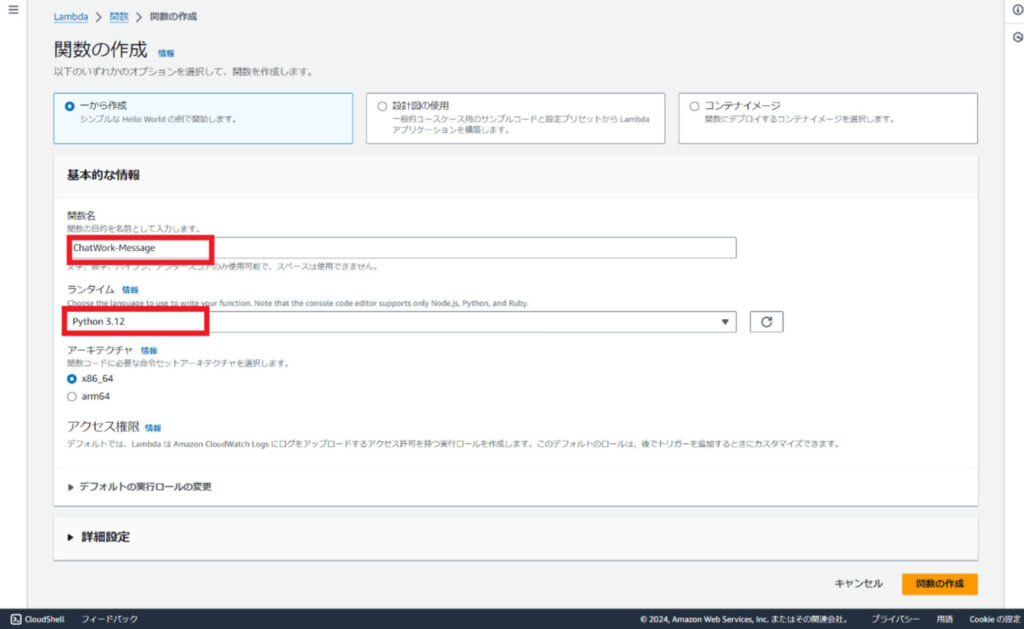The width and height of the screenshot is (1024, 629).
Task: Refresh the runtime version list
Action: pyautogui.click(x=765, y=321)
